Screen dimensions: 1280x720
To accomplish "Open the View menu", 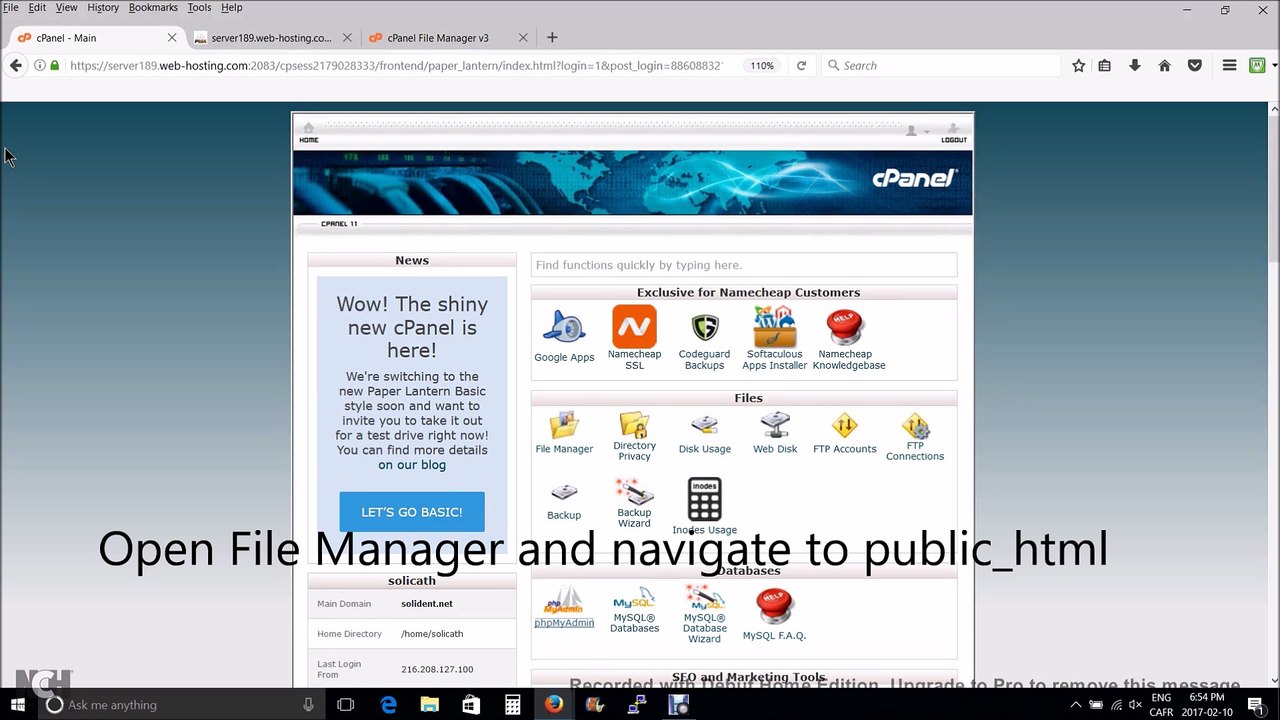I will (66, 7).
